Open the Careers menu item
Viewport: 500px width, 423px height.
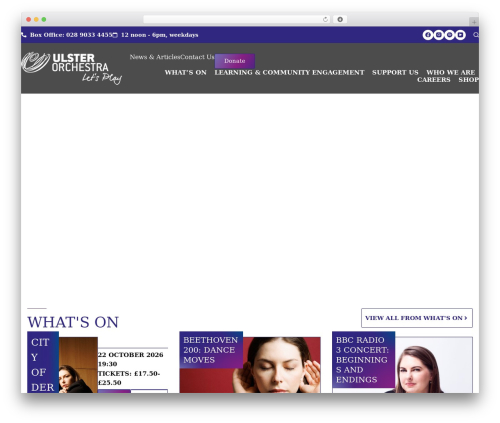click(x=434, y=80)
